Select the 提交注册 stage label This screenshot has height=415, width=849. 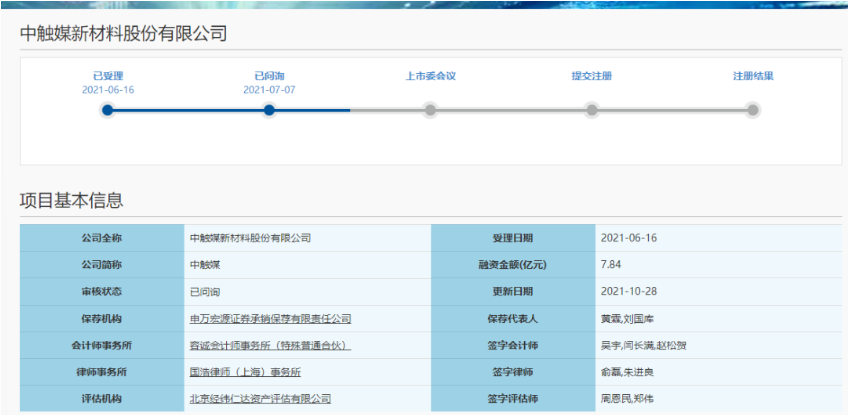pyautogui.click(x=592, y=76)
